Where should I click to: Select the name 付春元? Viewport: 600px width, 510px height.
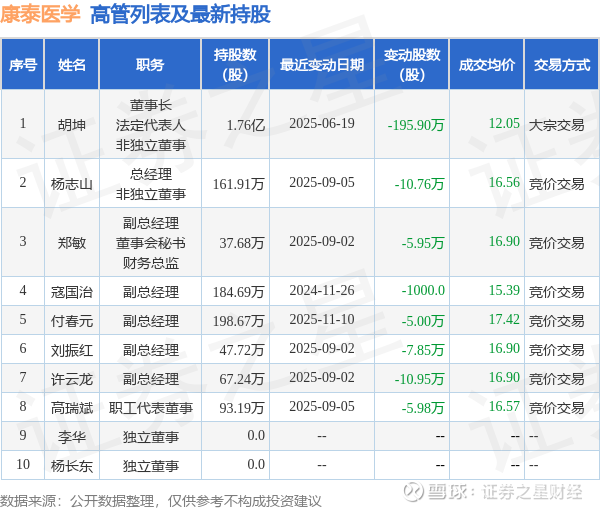click(72, 321)
